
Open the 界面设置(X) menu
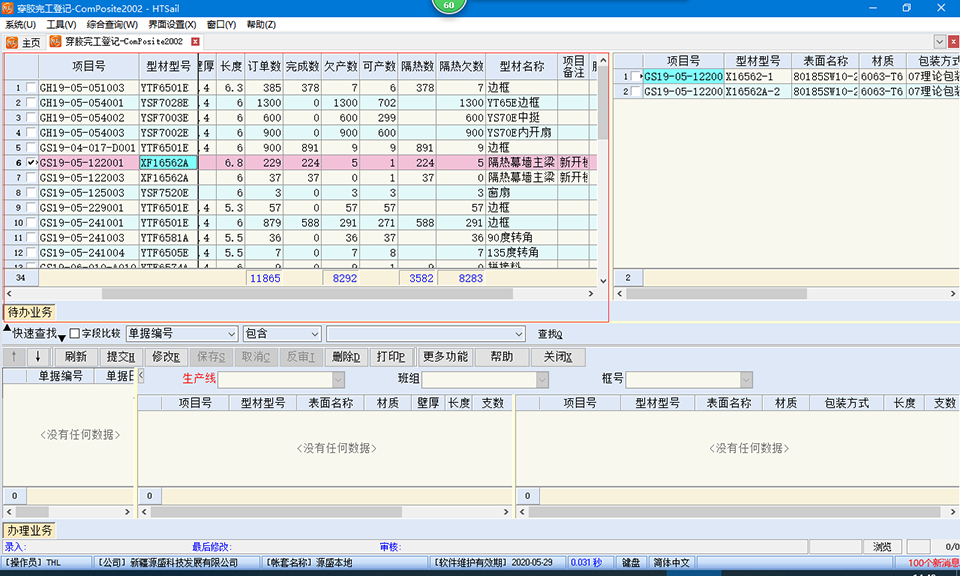pos(172,24)
